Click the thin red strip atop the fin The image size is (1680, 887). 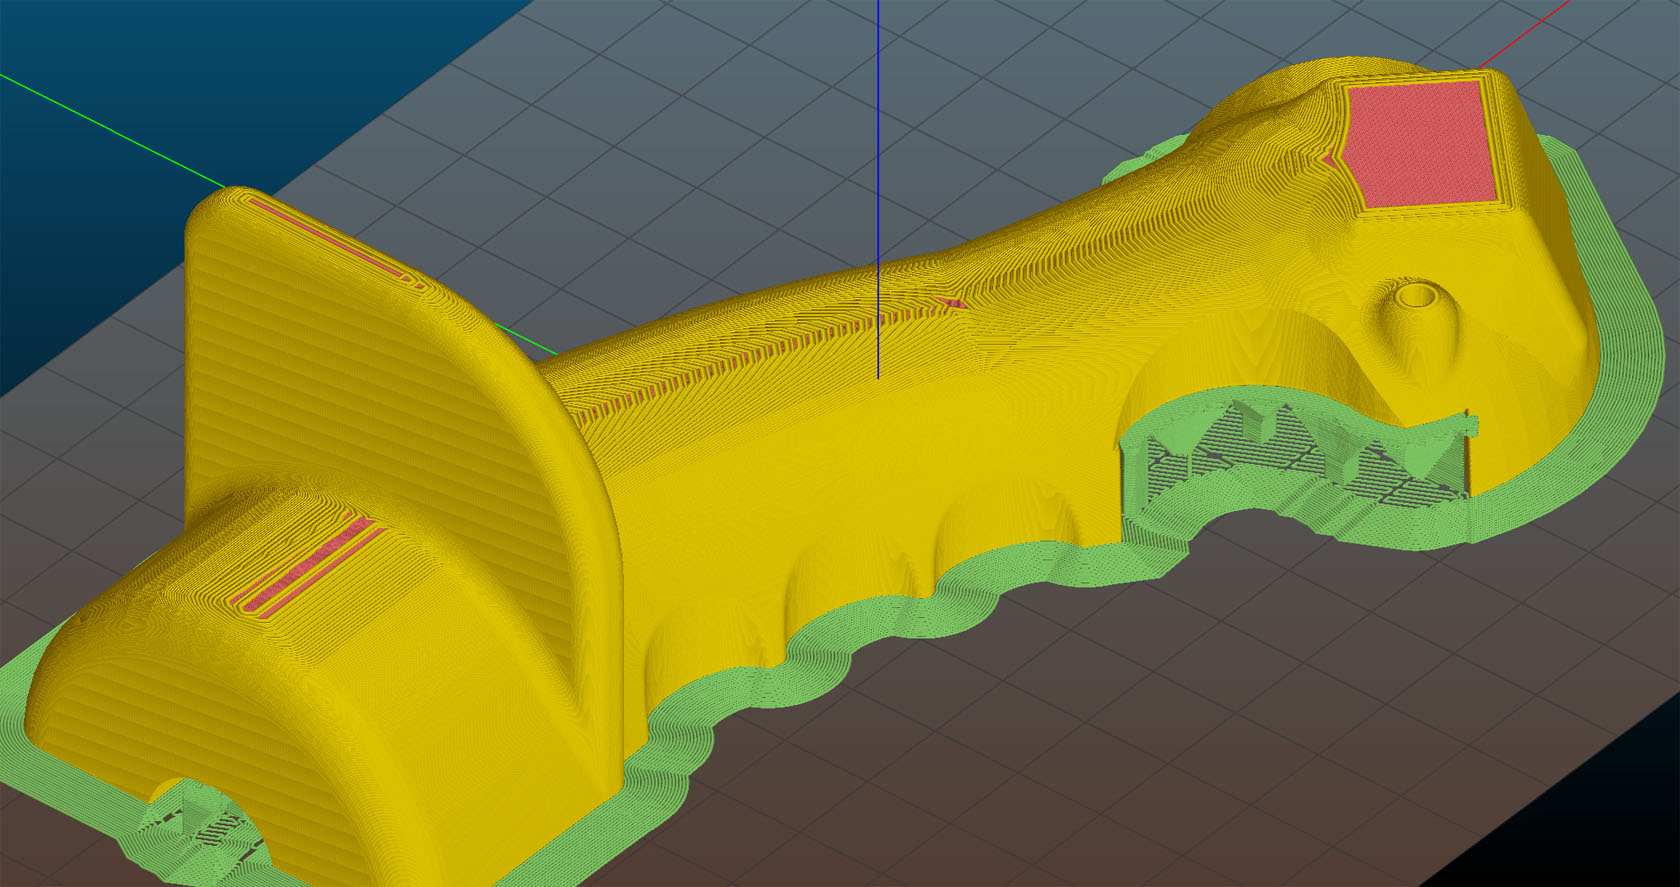click(x=330, y=240)
